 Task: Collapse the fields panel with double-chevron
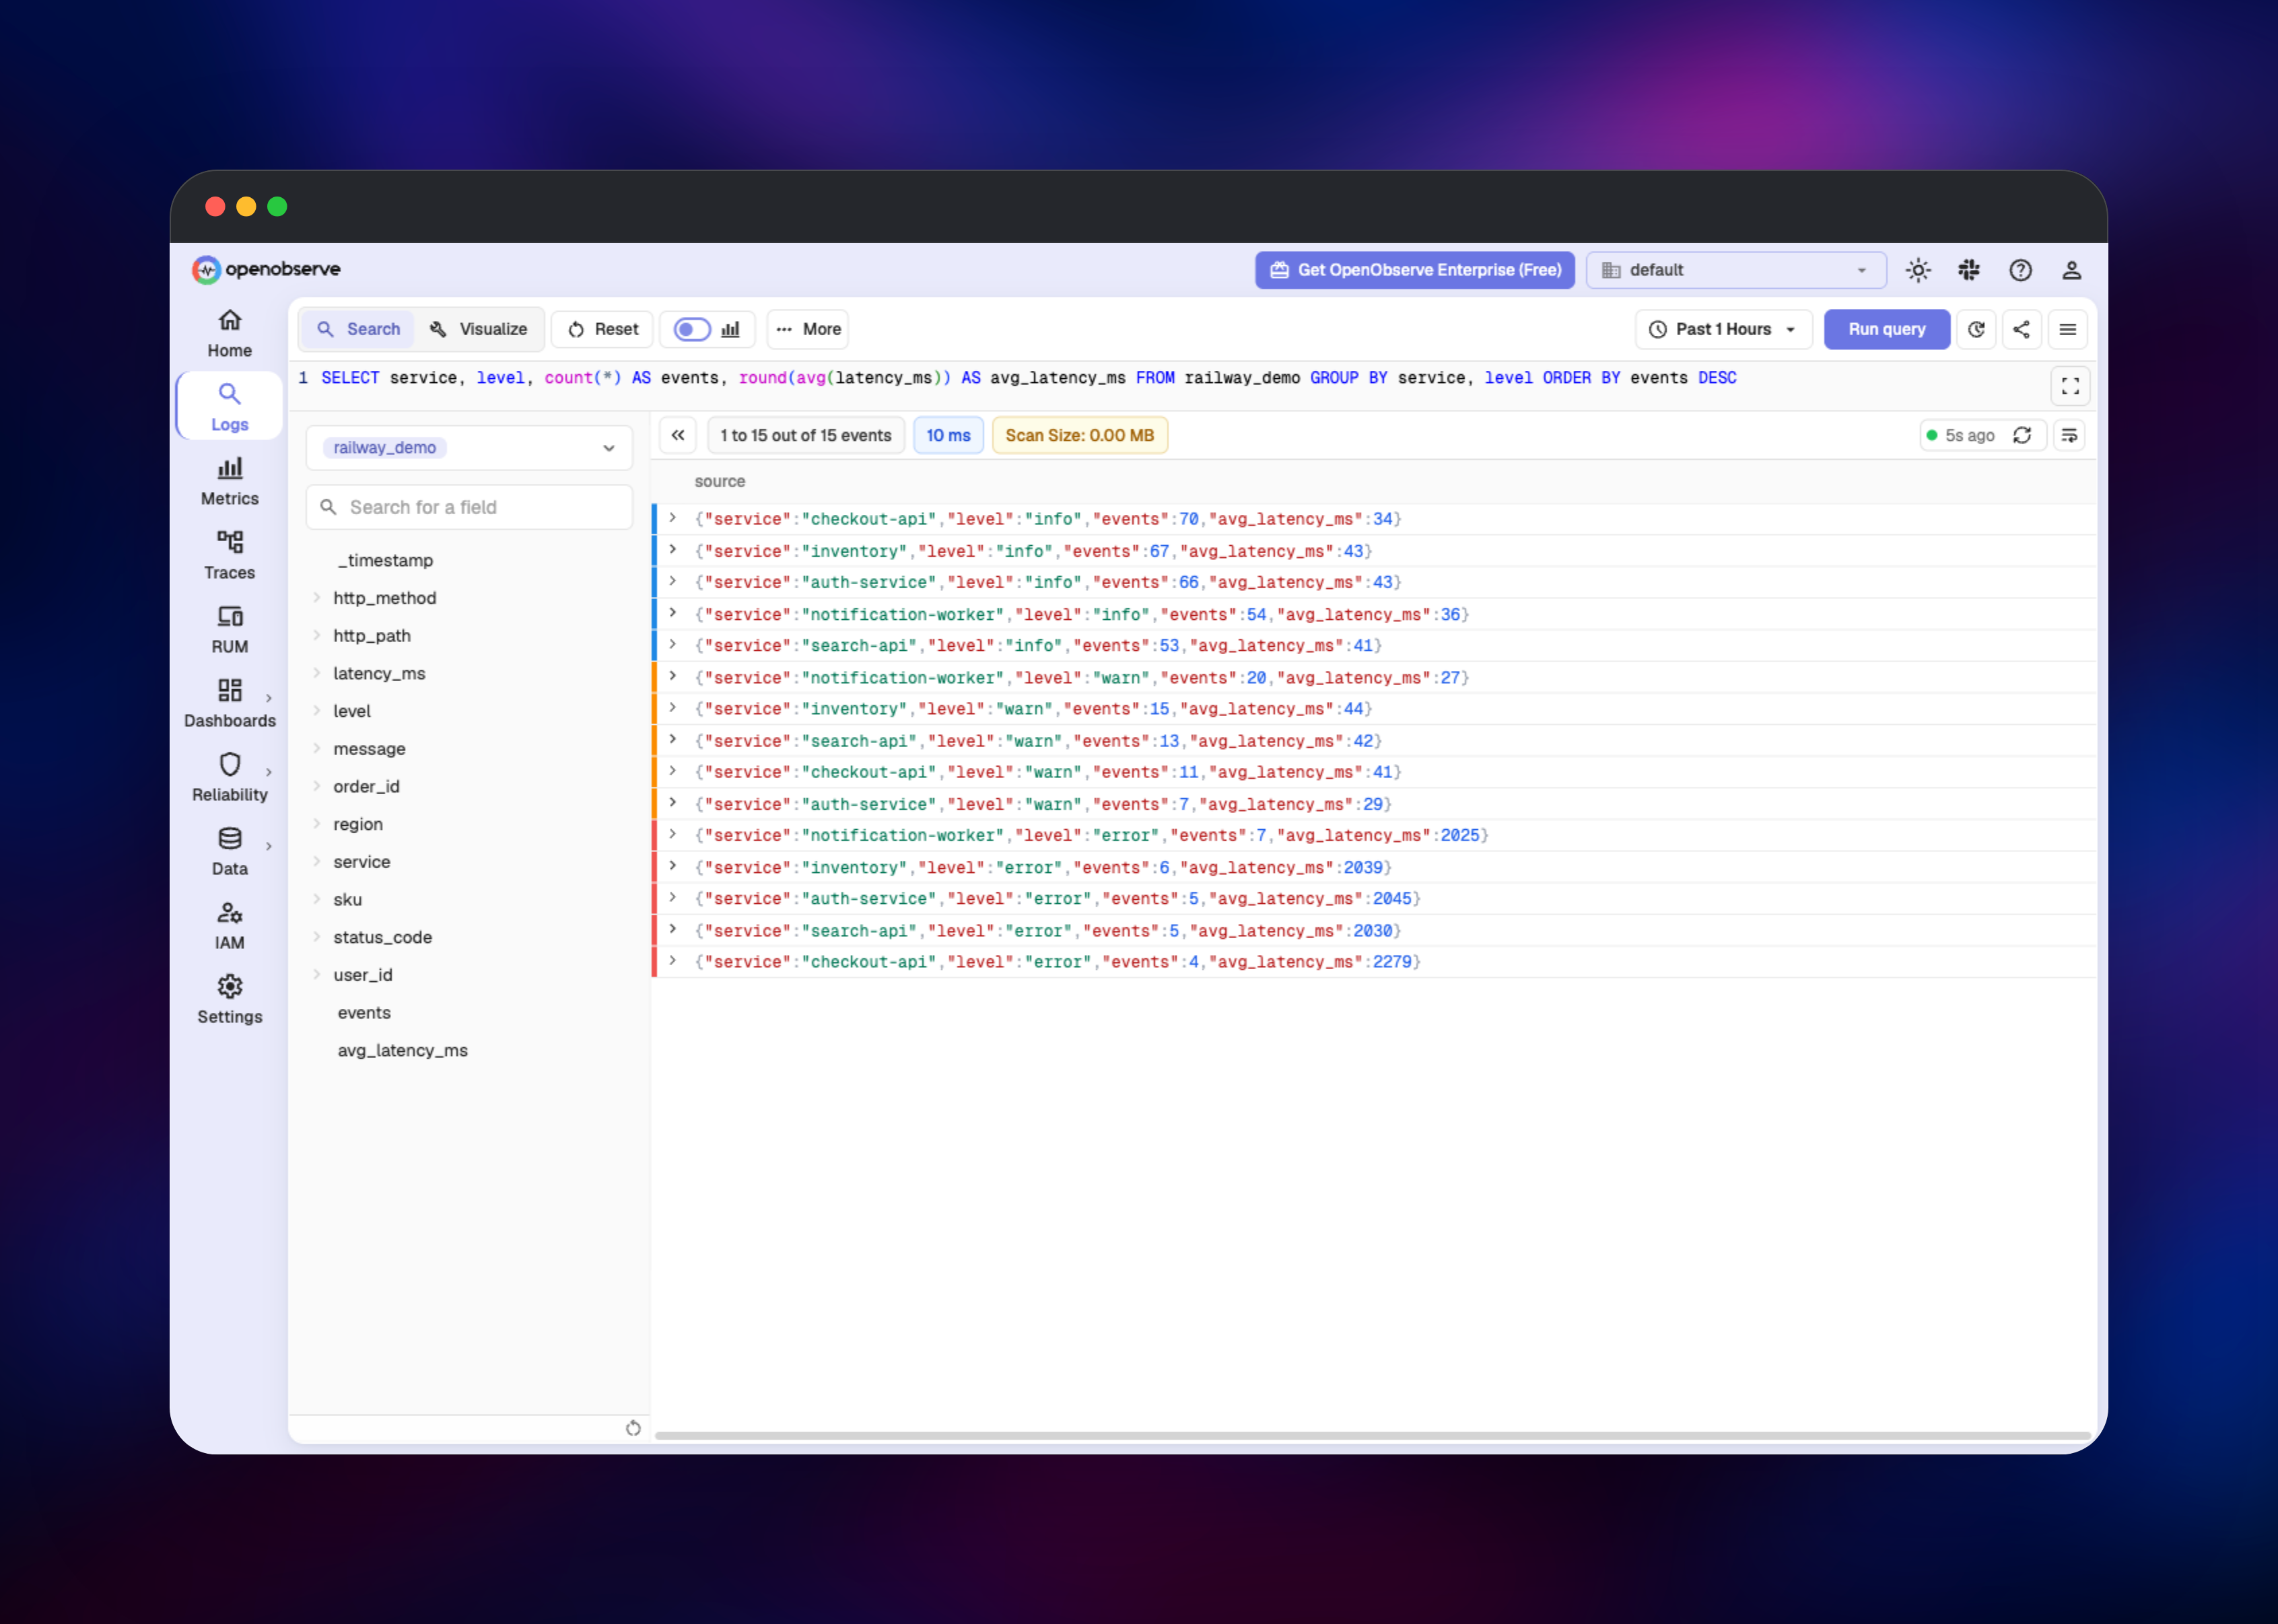coord(678,435)
